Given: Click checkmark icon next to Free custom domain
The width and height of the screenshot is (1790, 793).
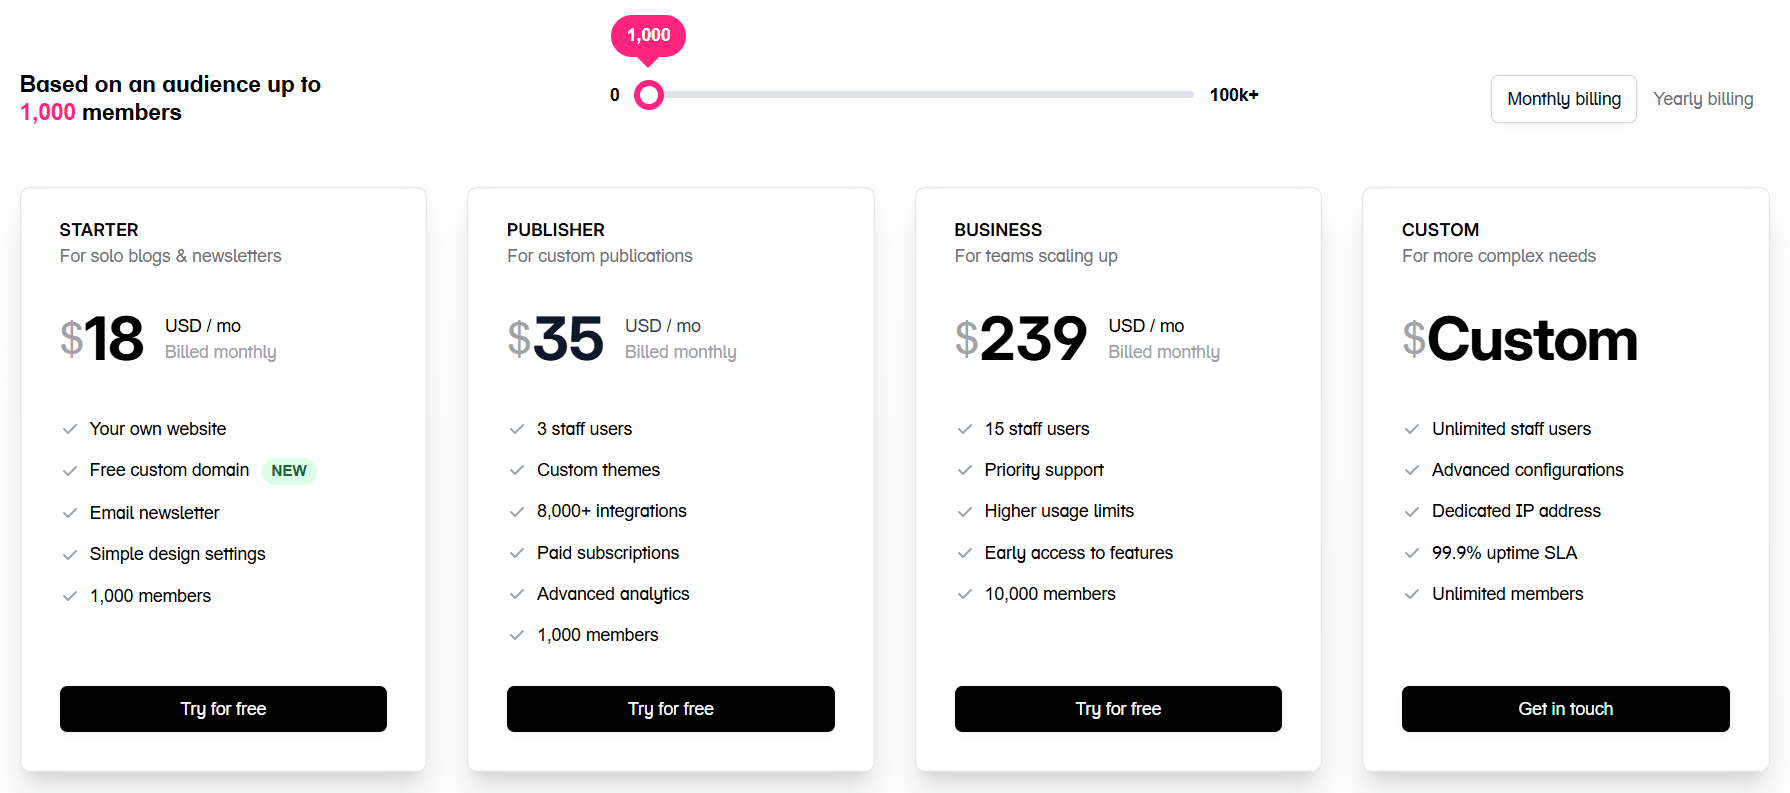Looking at the screenshot, I should click(x=70, y=471).
